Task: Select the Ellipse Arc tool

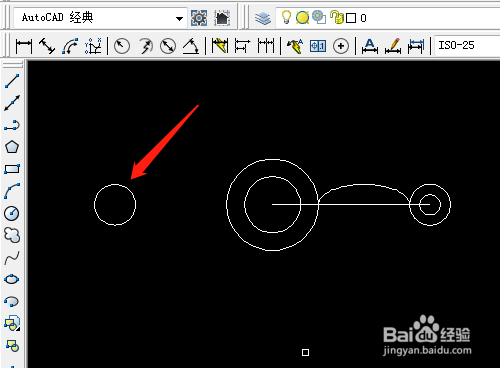Action: [x=12, y=301]
